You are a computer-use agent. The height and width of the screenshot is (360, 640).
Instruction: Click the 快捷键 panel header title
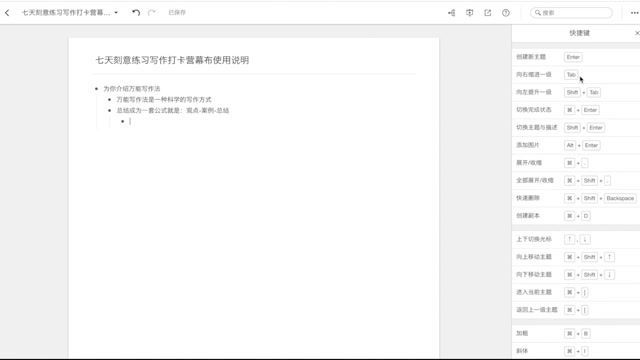coord(580,33)
